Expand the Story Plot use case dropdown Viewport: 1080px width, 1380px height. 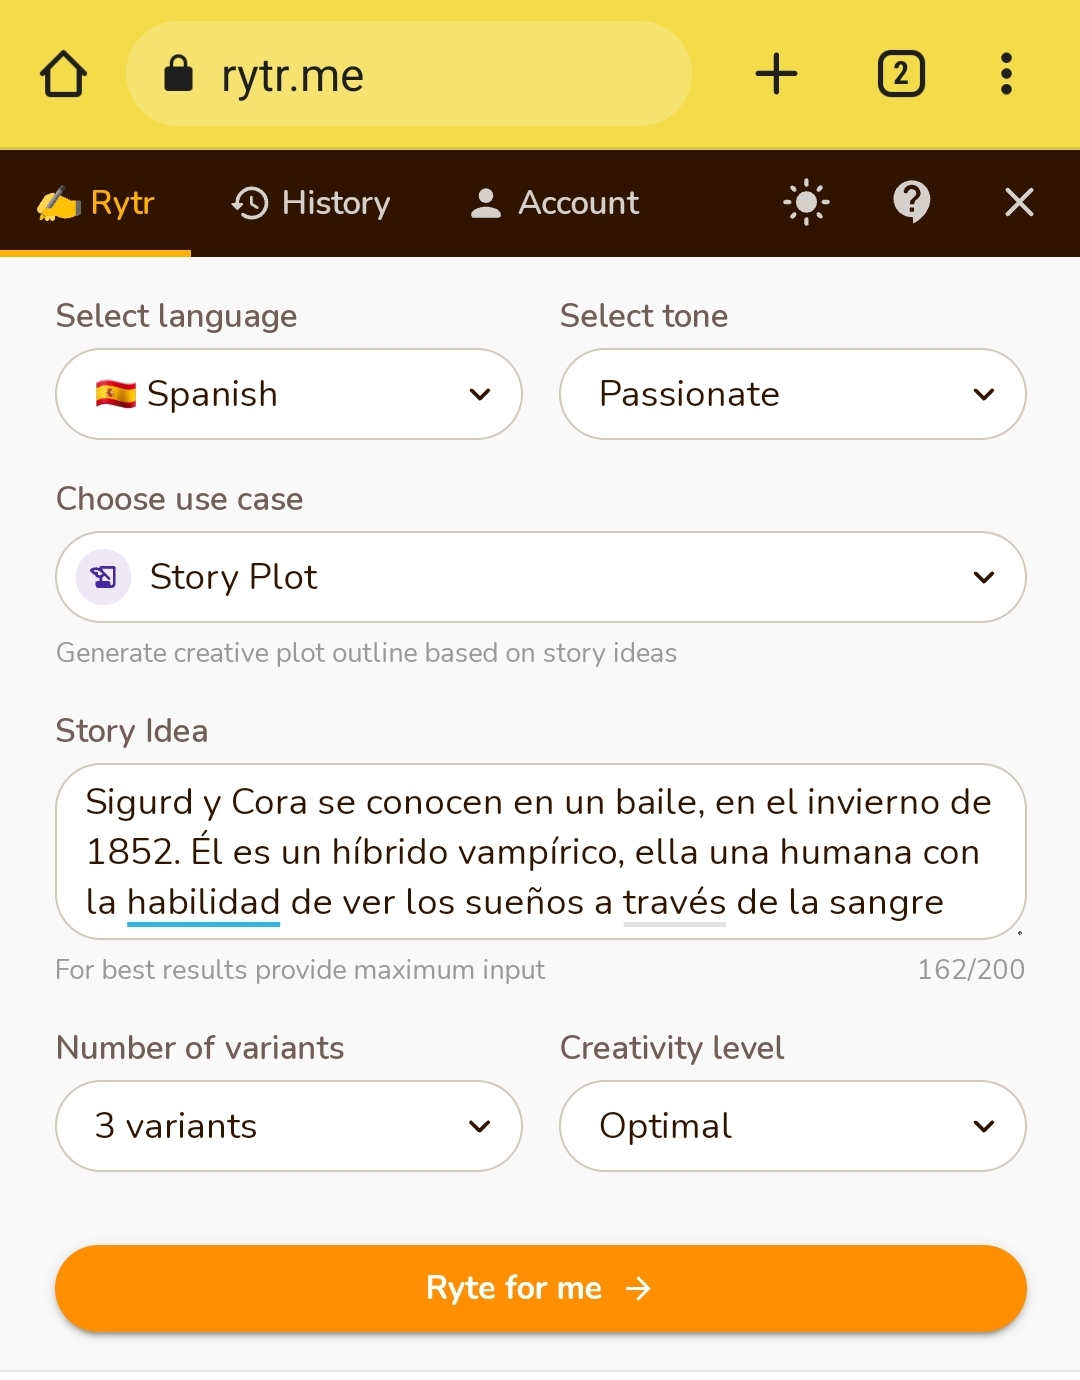[541, 577]
